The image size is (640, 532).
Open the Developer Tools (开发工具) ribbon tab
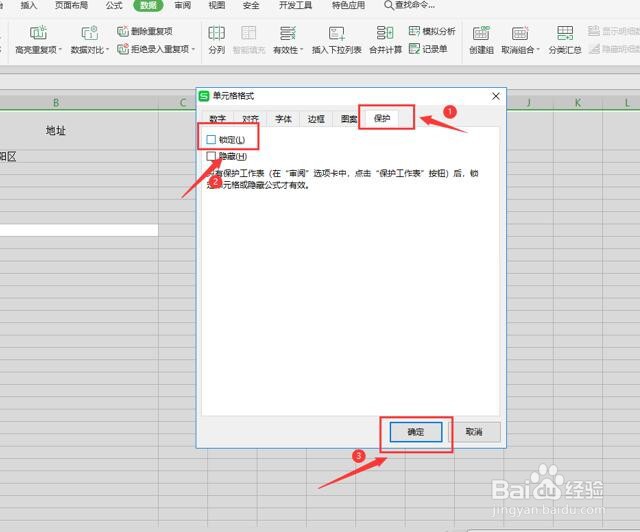296,5
